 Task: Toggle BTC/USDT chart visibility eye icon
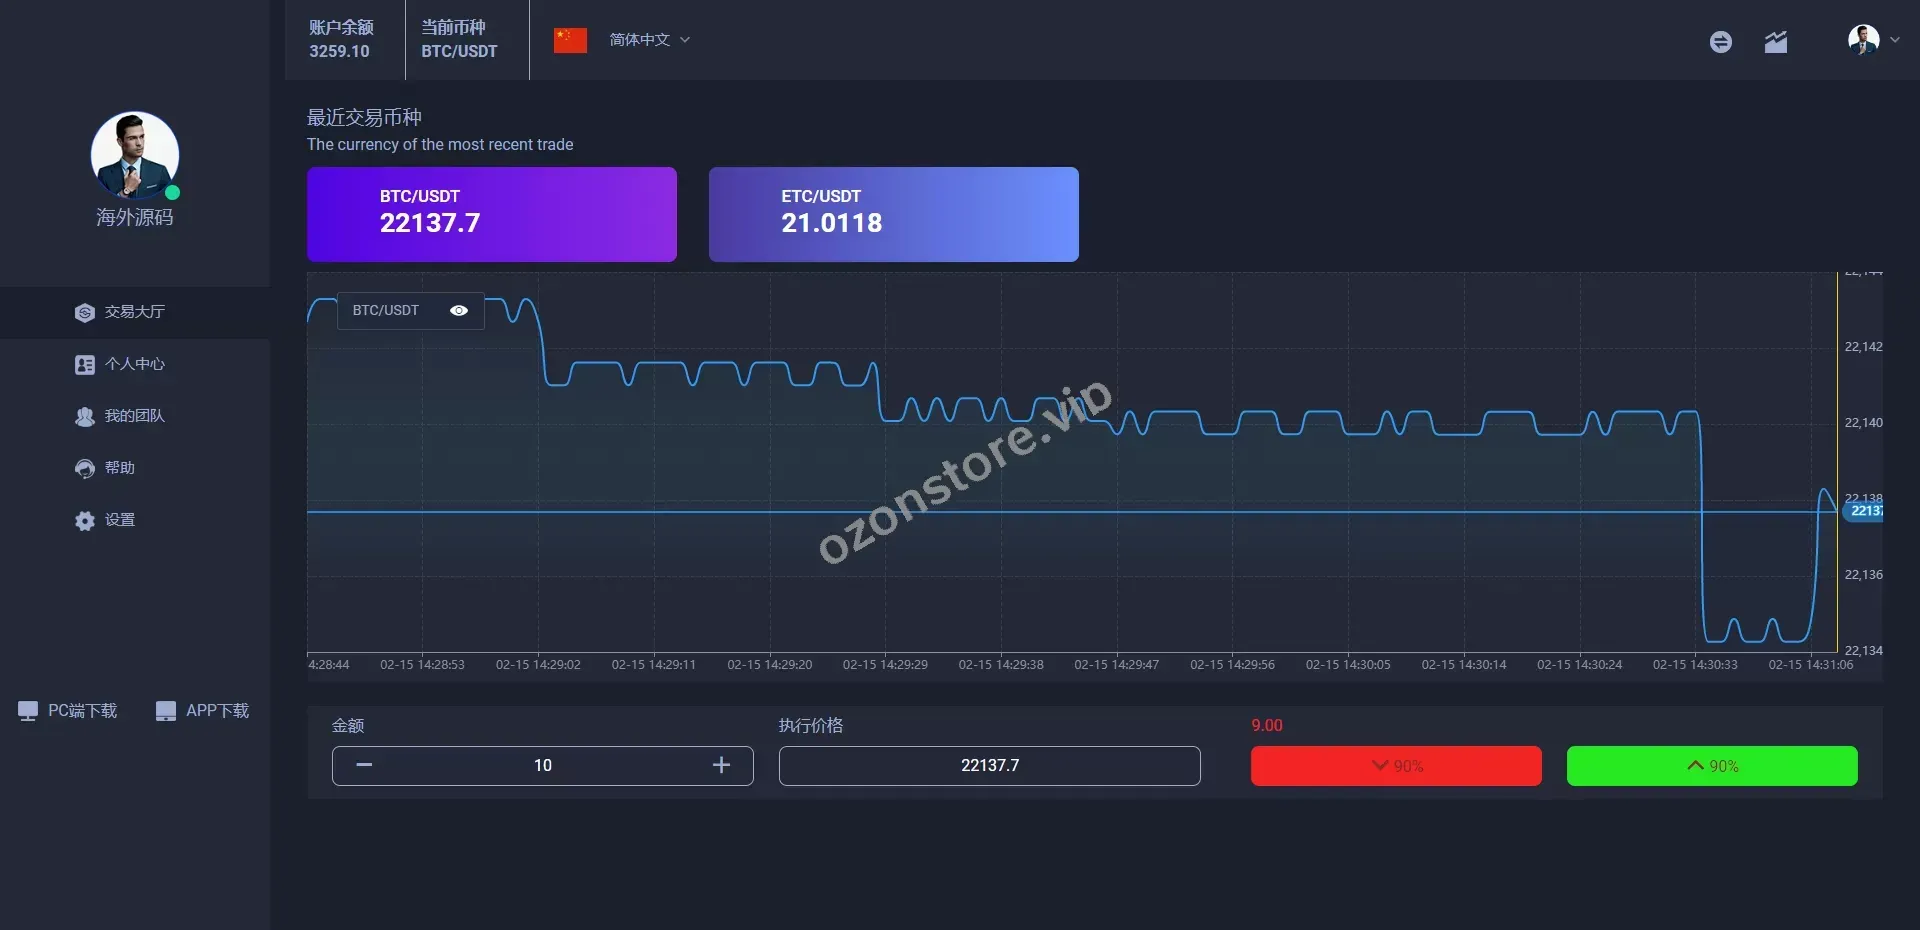coord(459,311)
